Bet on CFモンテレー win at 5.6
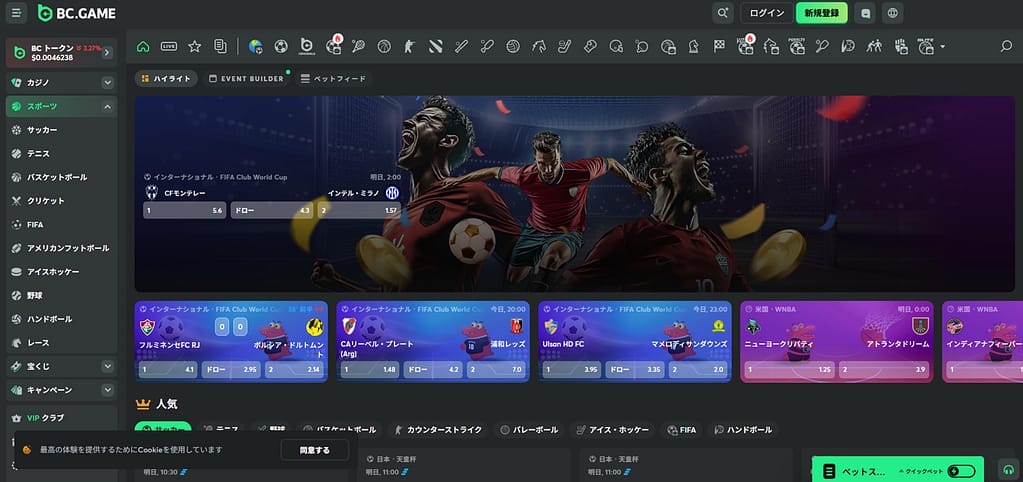 (185, 211)
